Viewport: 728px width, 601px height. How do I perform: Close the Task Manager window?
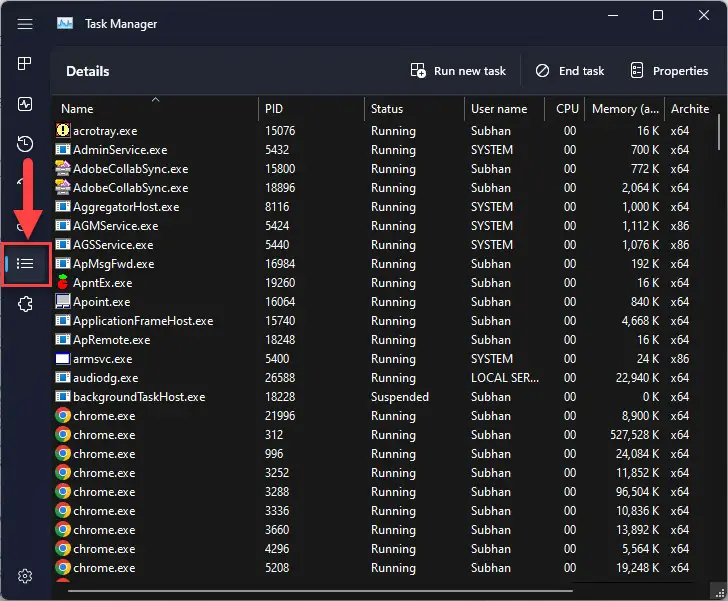(704, 15)
